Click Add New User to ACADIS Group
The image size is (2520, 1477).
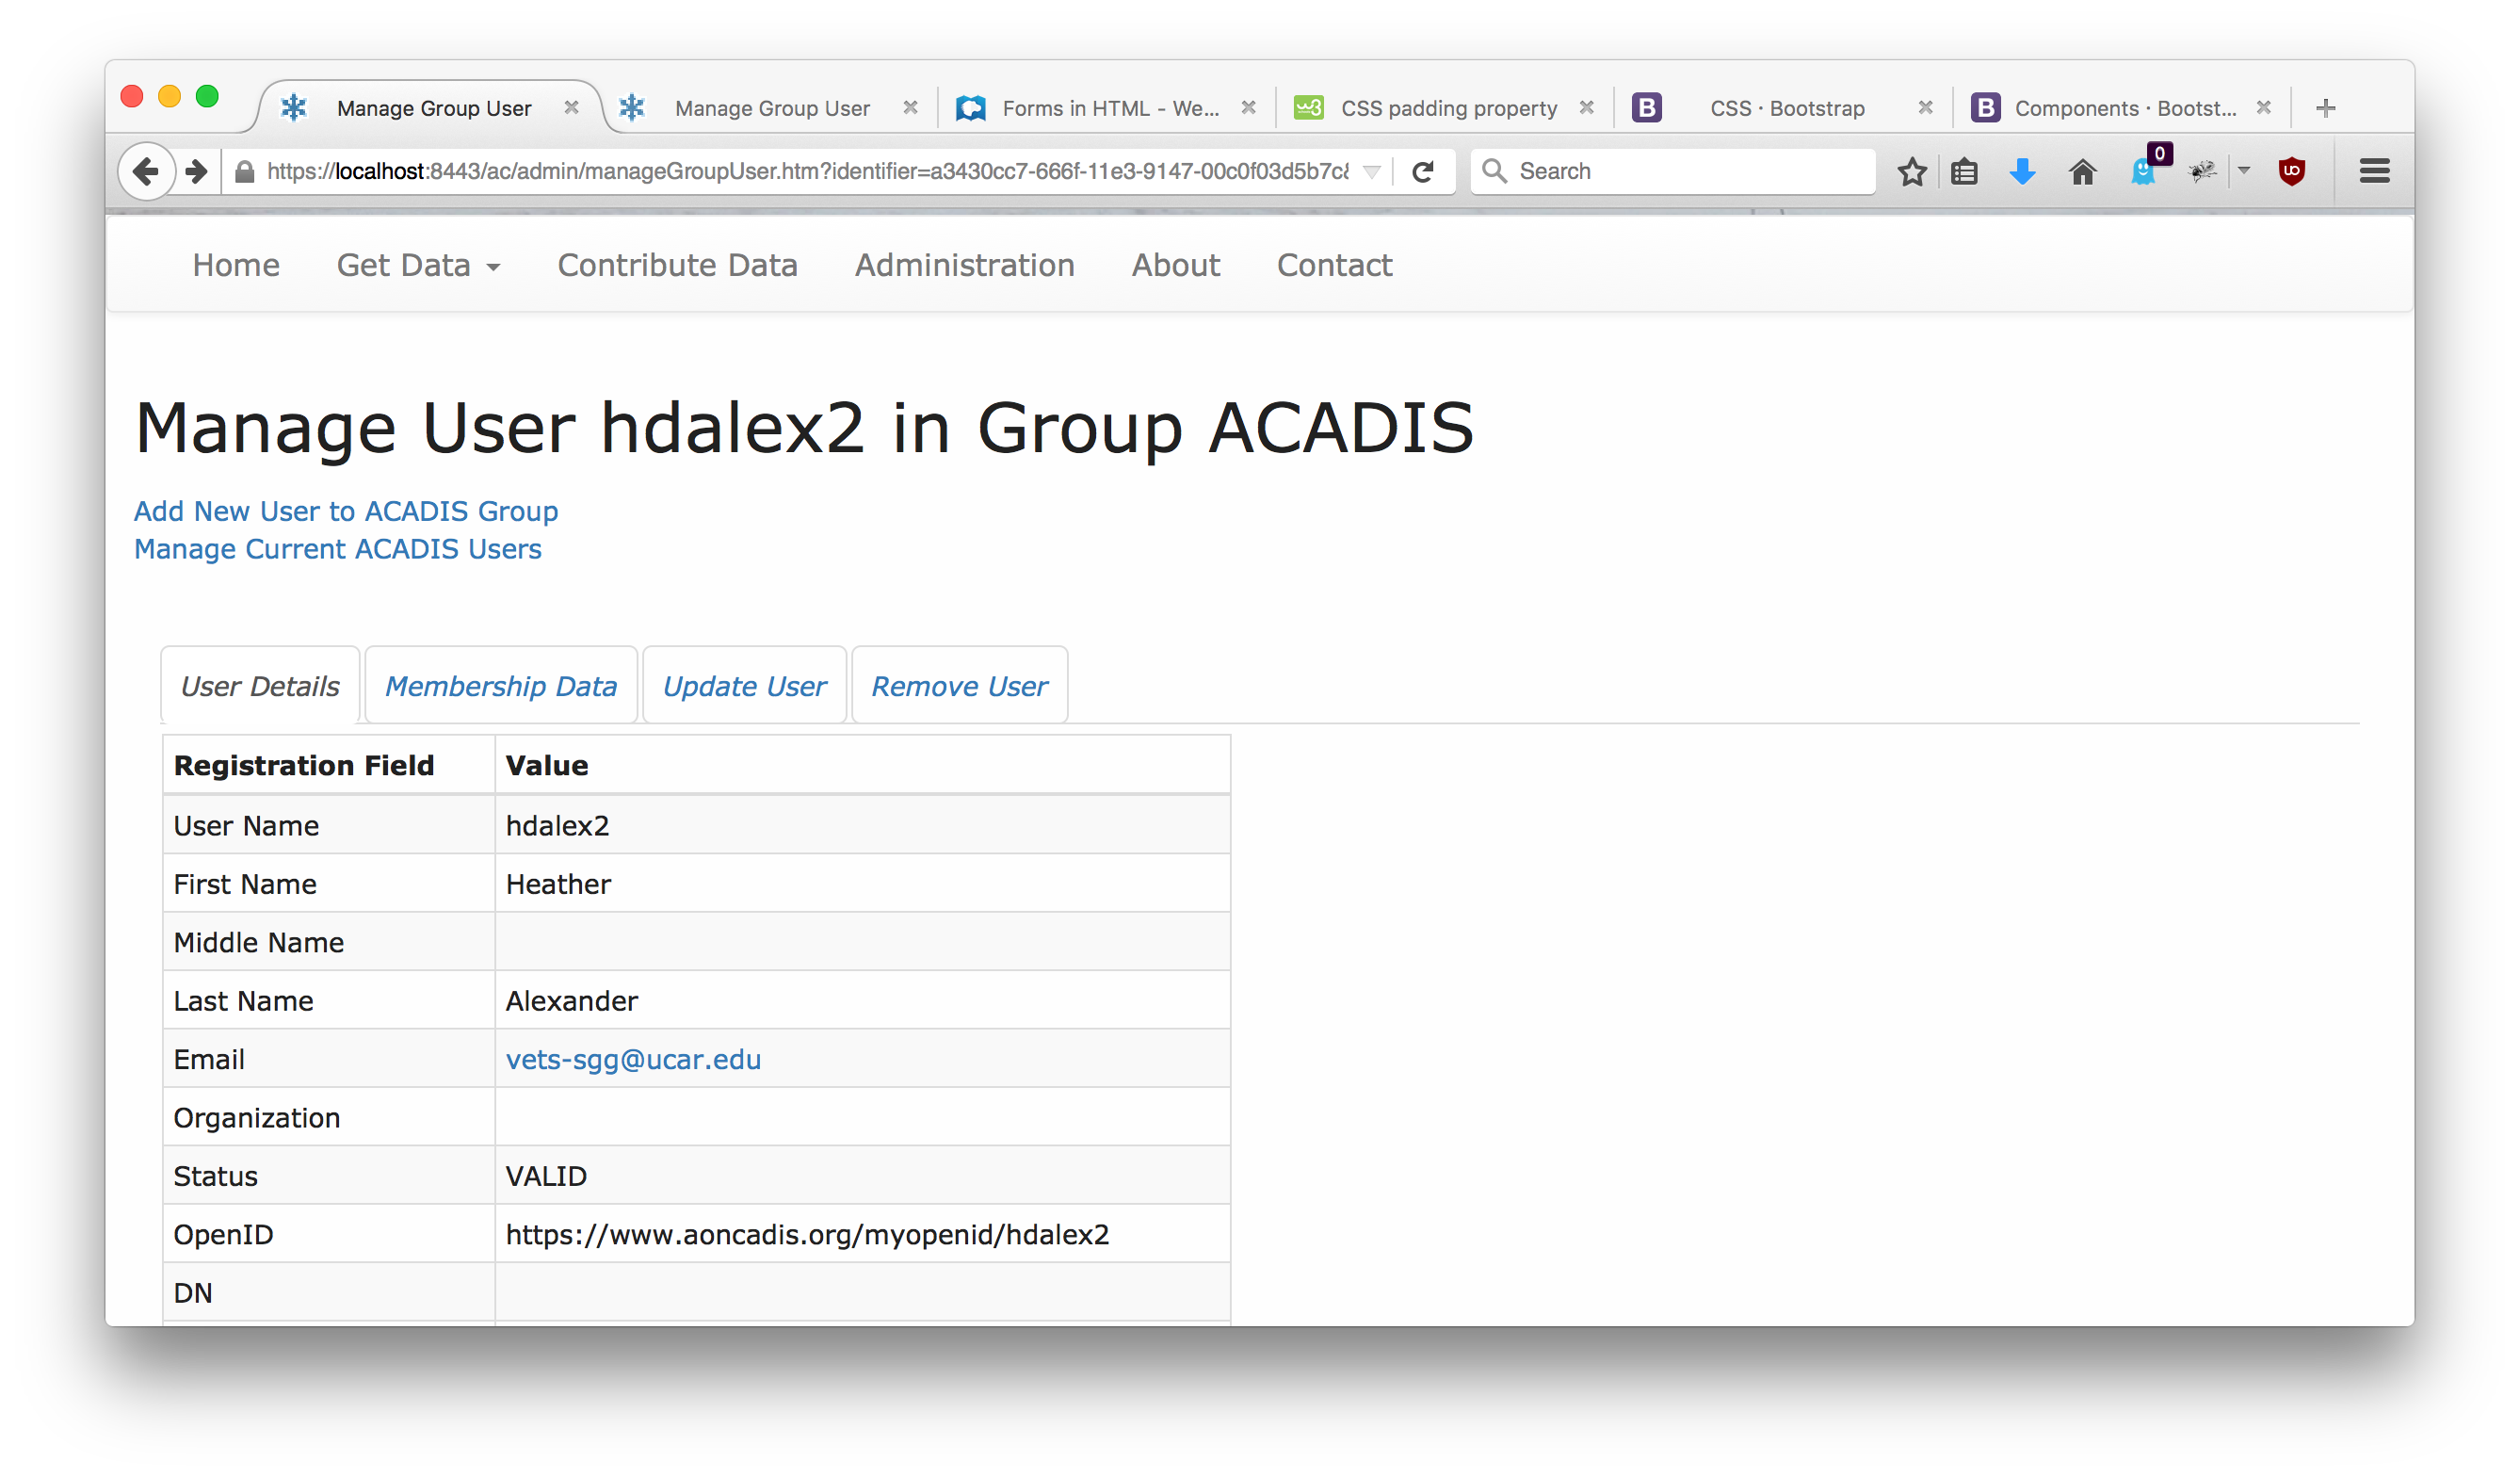346,511
